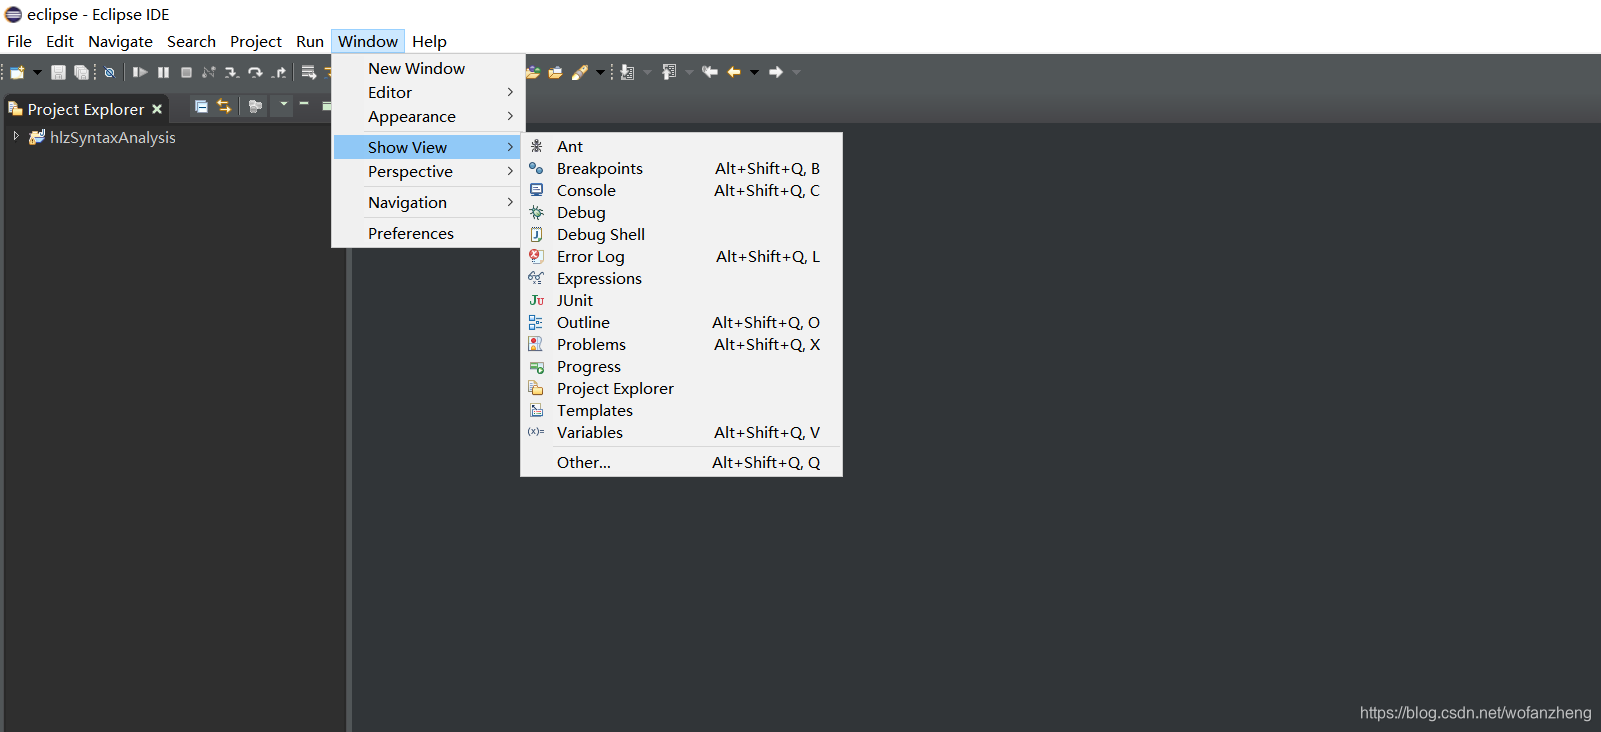This screenshot has height=732, width=1601.
Task: Click the Save toolbar icon
Action: [58, 72]
